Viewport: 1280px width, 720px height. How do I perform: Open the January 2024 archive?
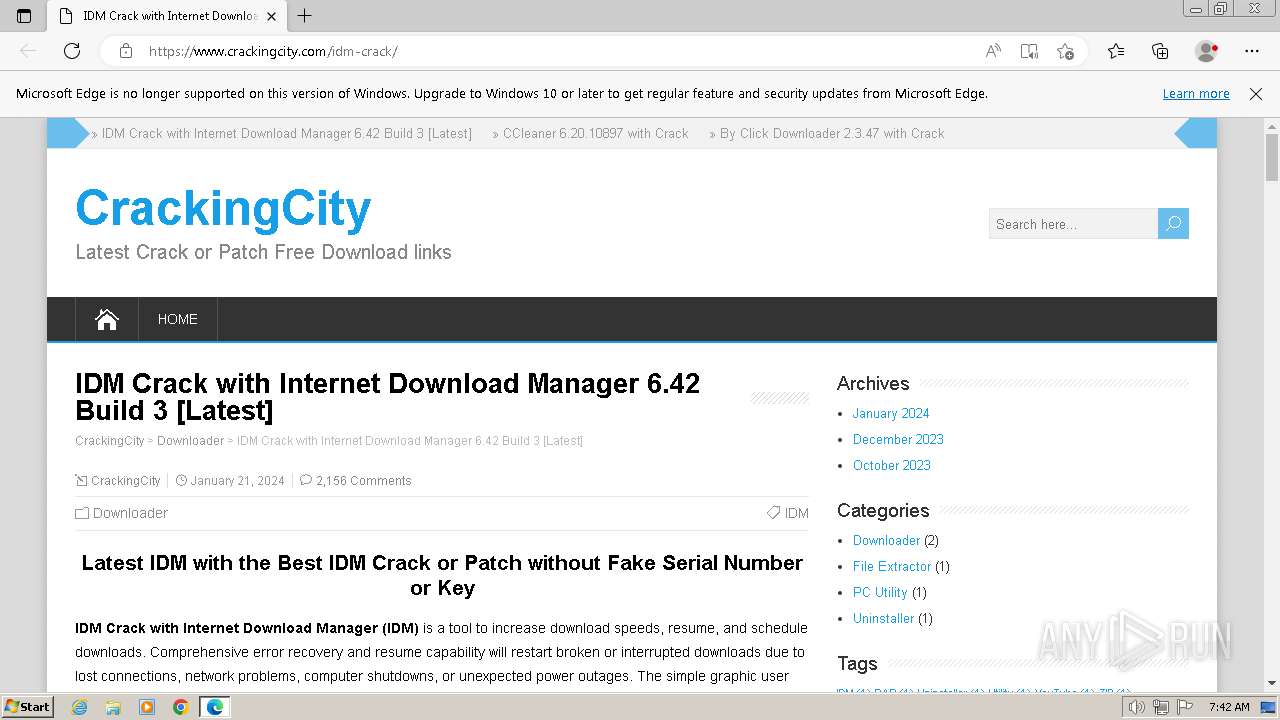coord(891,413)
